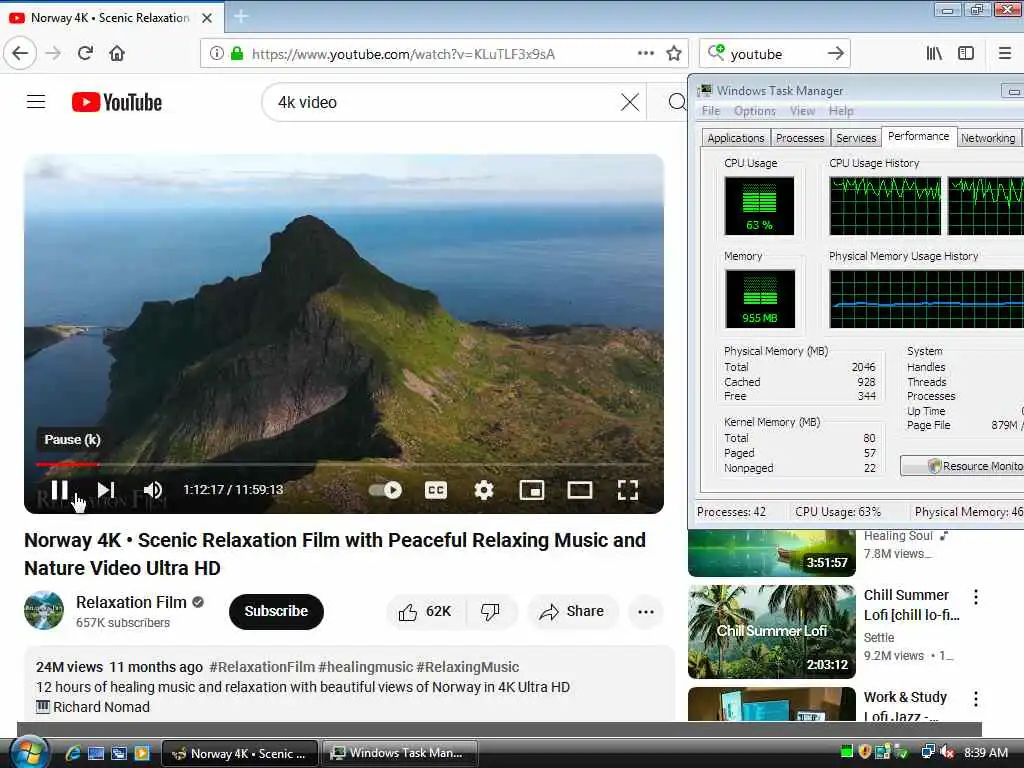Click the Norway 4K taskbar button
Image resolution: width=1024 pixels, height=768 pixels.
[x=240, y=753]
